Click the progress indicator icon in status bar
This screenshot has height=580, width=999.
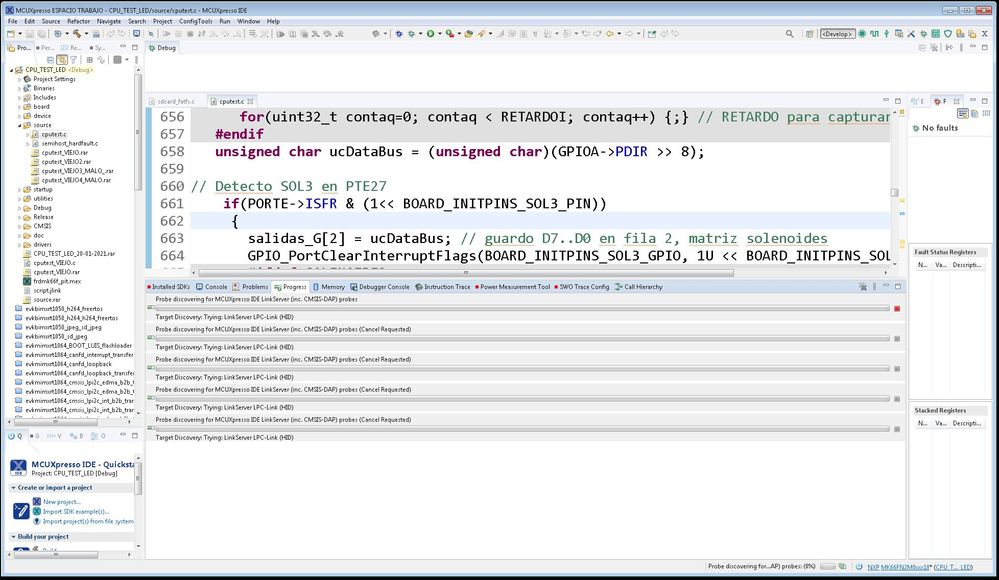pos(842,566)
